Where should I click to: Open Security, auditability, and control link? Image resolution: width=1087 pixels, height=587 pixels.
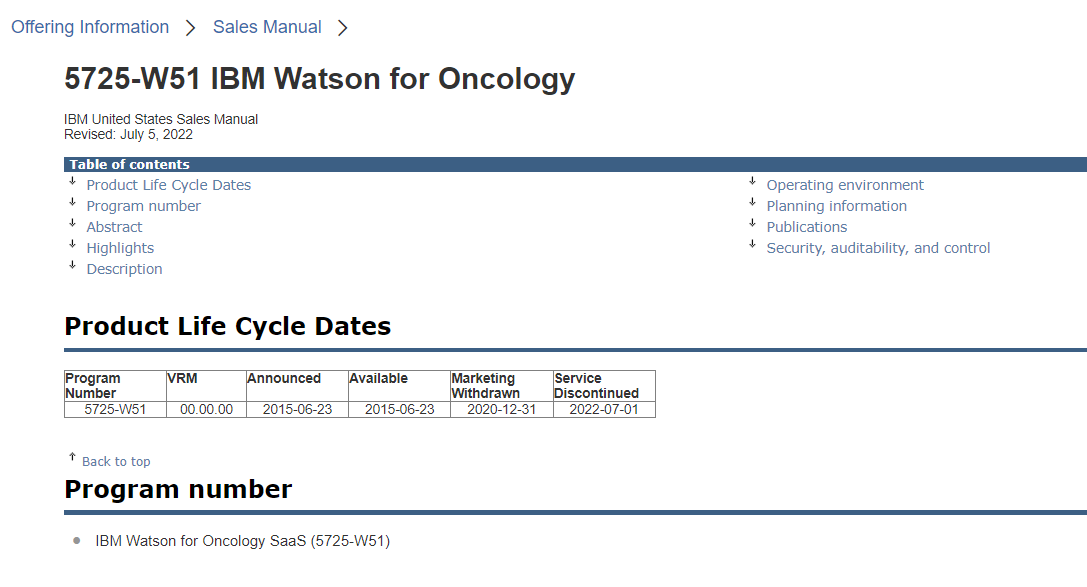coord(878,248)
